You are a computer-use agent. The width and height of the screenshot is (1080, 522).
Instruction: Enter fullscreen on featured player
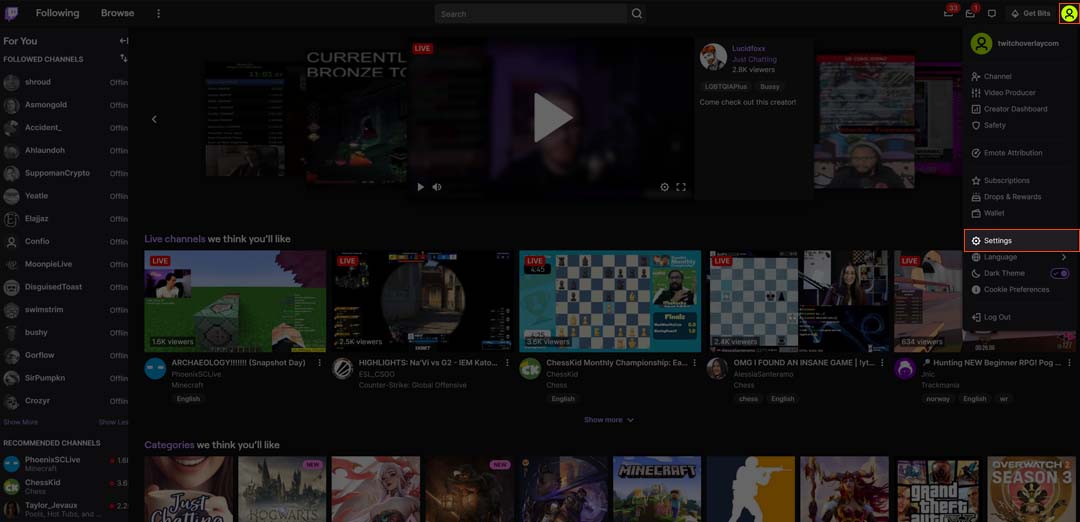(x=681, y=187)
